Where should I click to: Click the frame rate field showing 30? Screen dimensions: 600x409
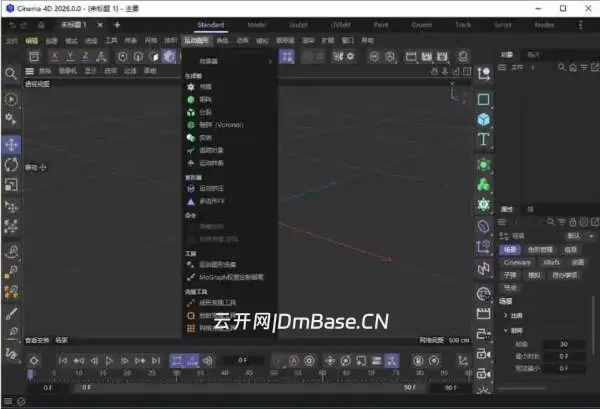coord(564,344)
